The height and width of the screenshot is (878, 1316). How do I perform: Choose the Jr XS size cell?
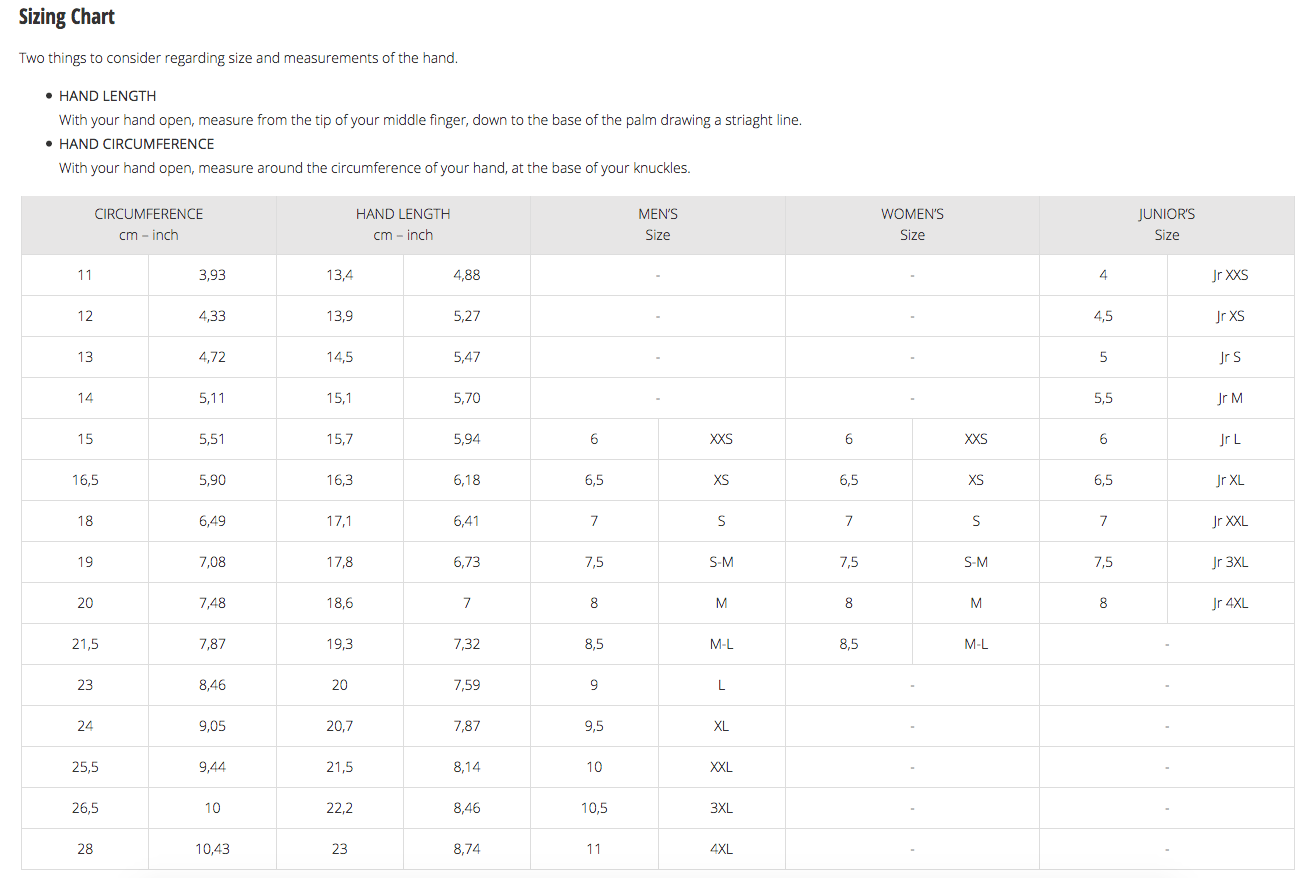click(1230, 316)
